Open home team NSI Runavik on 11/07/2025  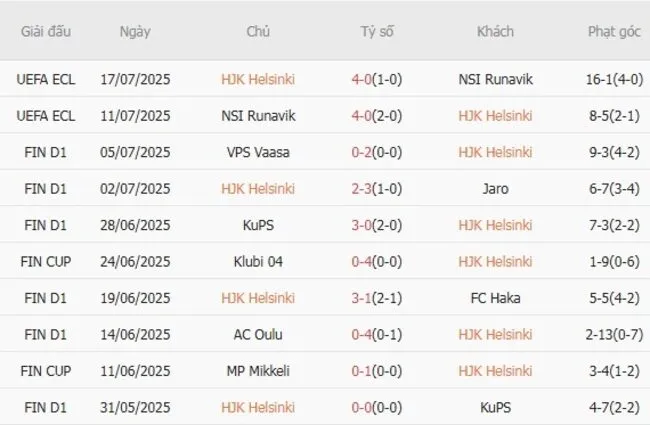click(x=258, y=116)
